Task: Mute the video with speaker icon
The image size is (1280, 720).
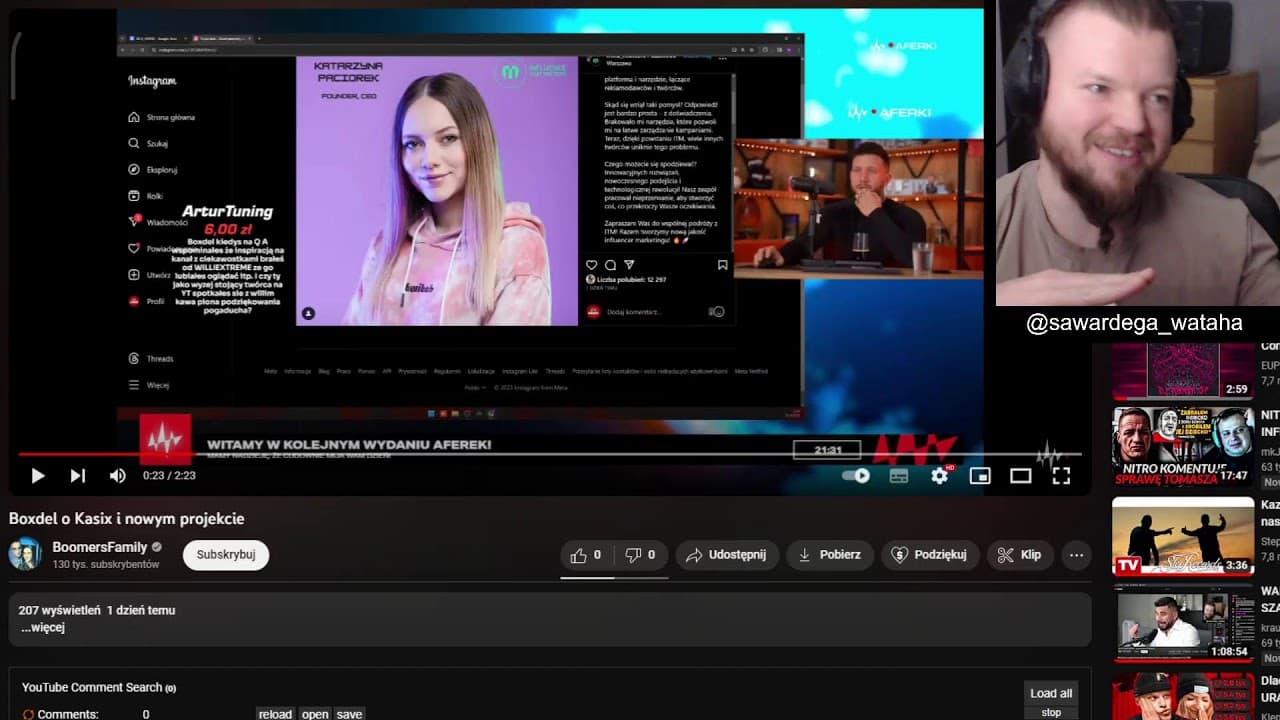Action: pos(118,476)
